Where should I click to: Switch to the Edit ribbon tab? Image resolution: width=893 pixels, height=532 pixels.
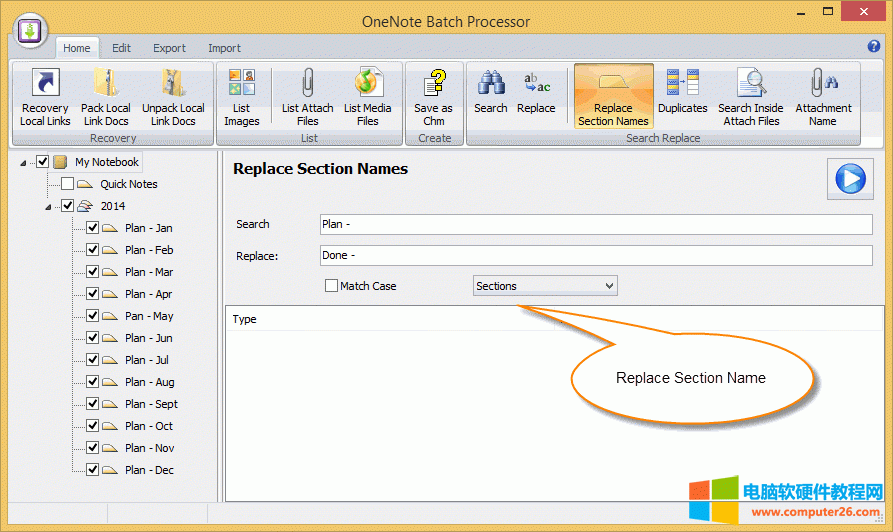point(121,48)
